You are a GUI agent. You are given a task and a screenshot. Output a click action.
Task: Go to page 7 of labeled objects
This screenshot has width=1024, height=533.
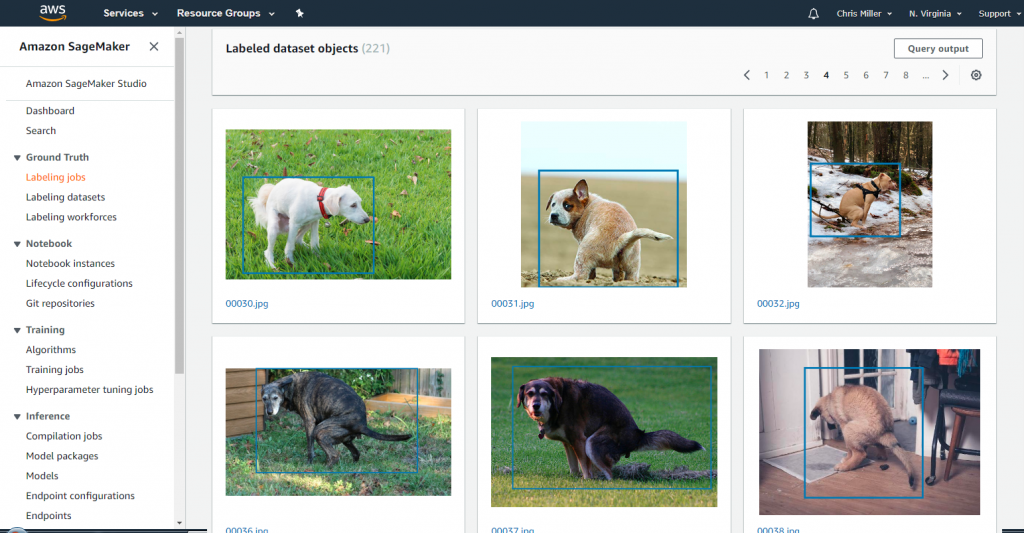(x=886, y=75)
